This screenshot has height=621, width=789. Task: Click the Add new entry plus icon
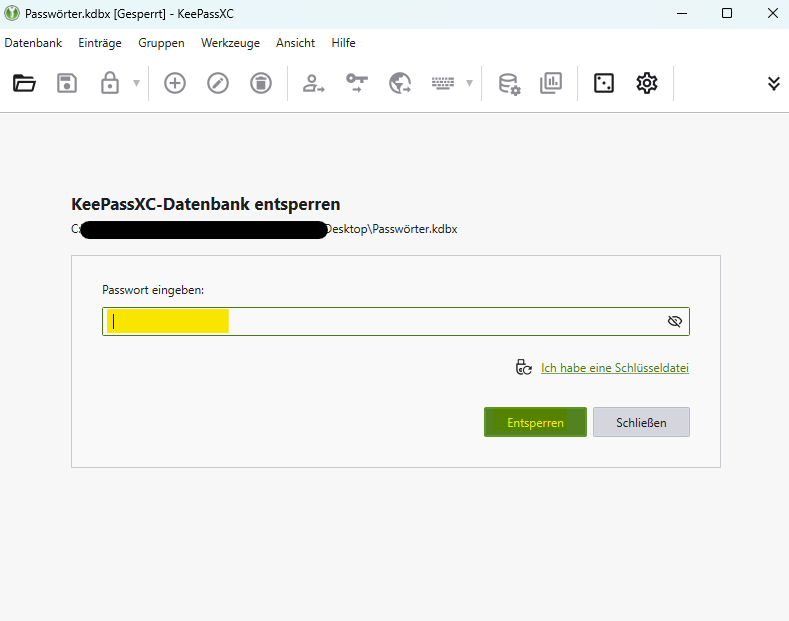tap(175, 83)
